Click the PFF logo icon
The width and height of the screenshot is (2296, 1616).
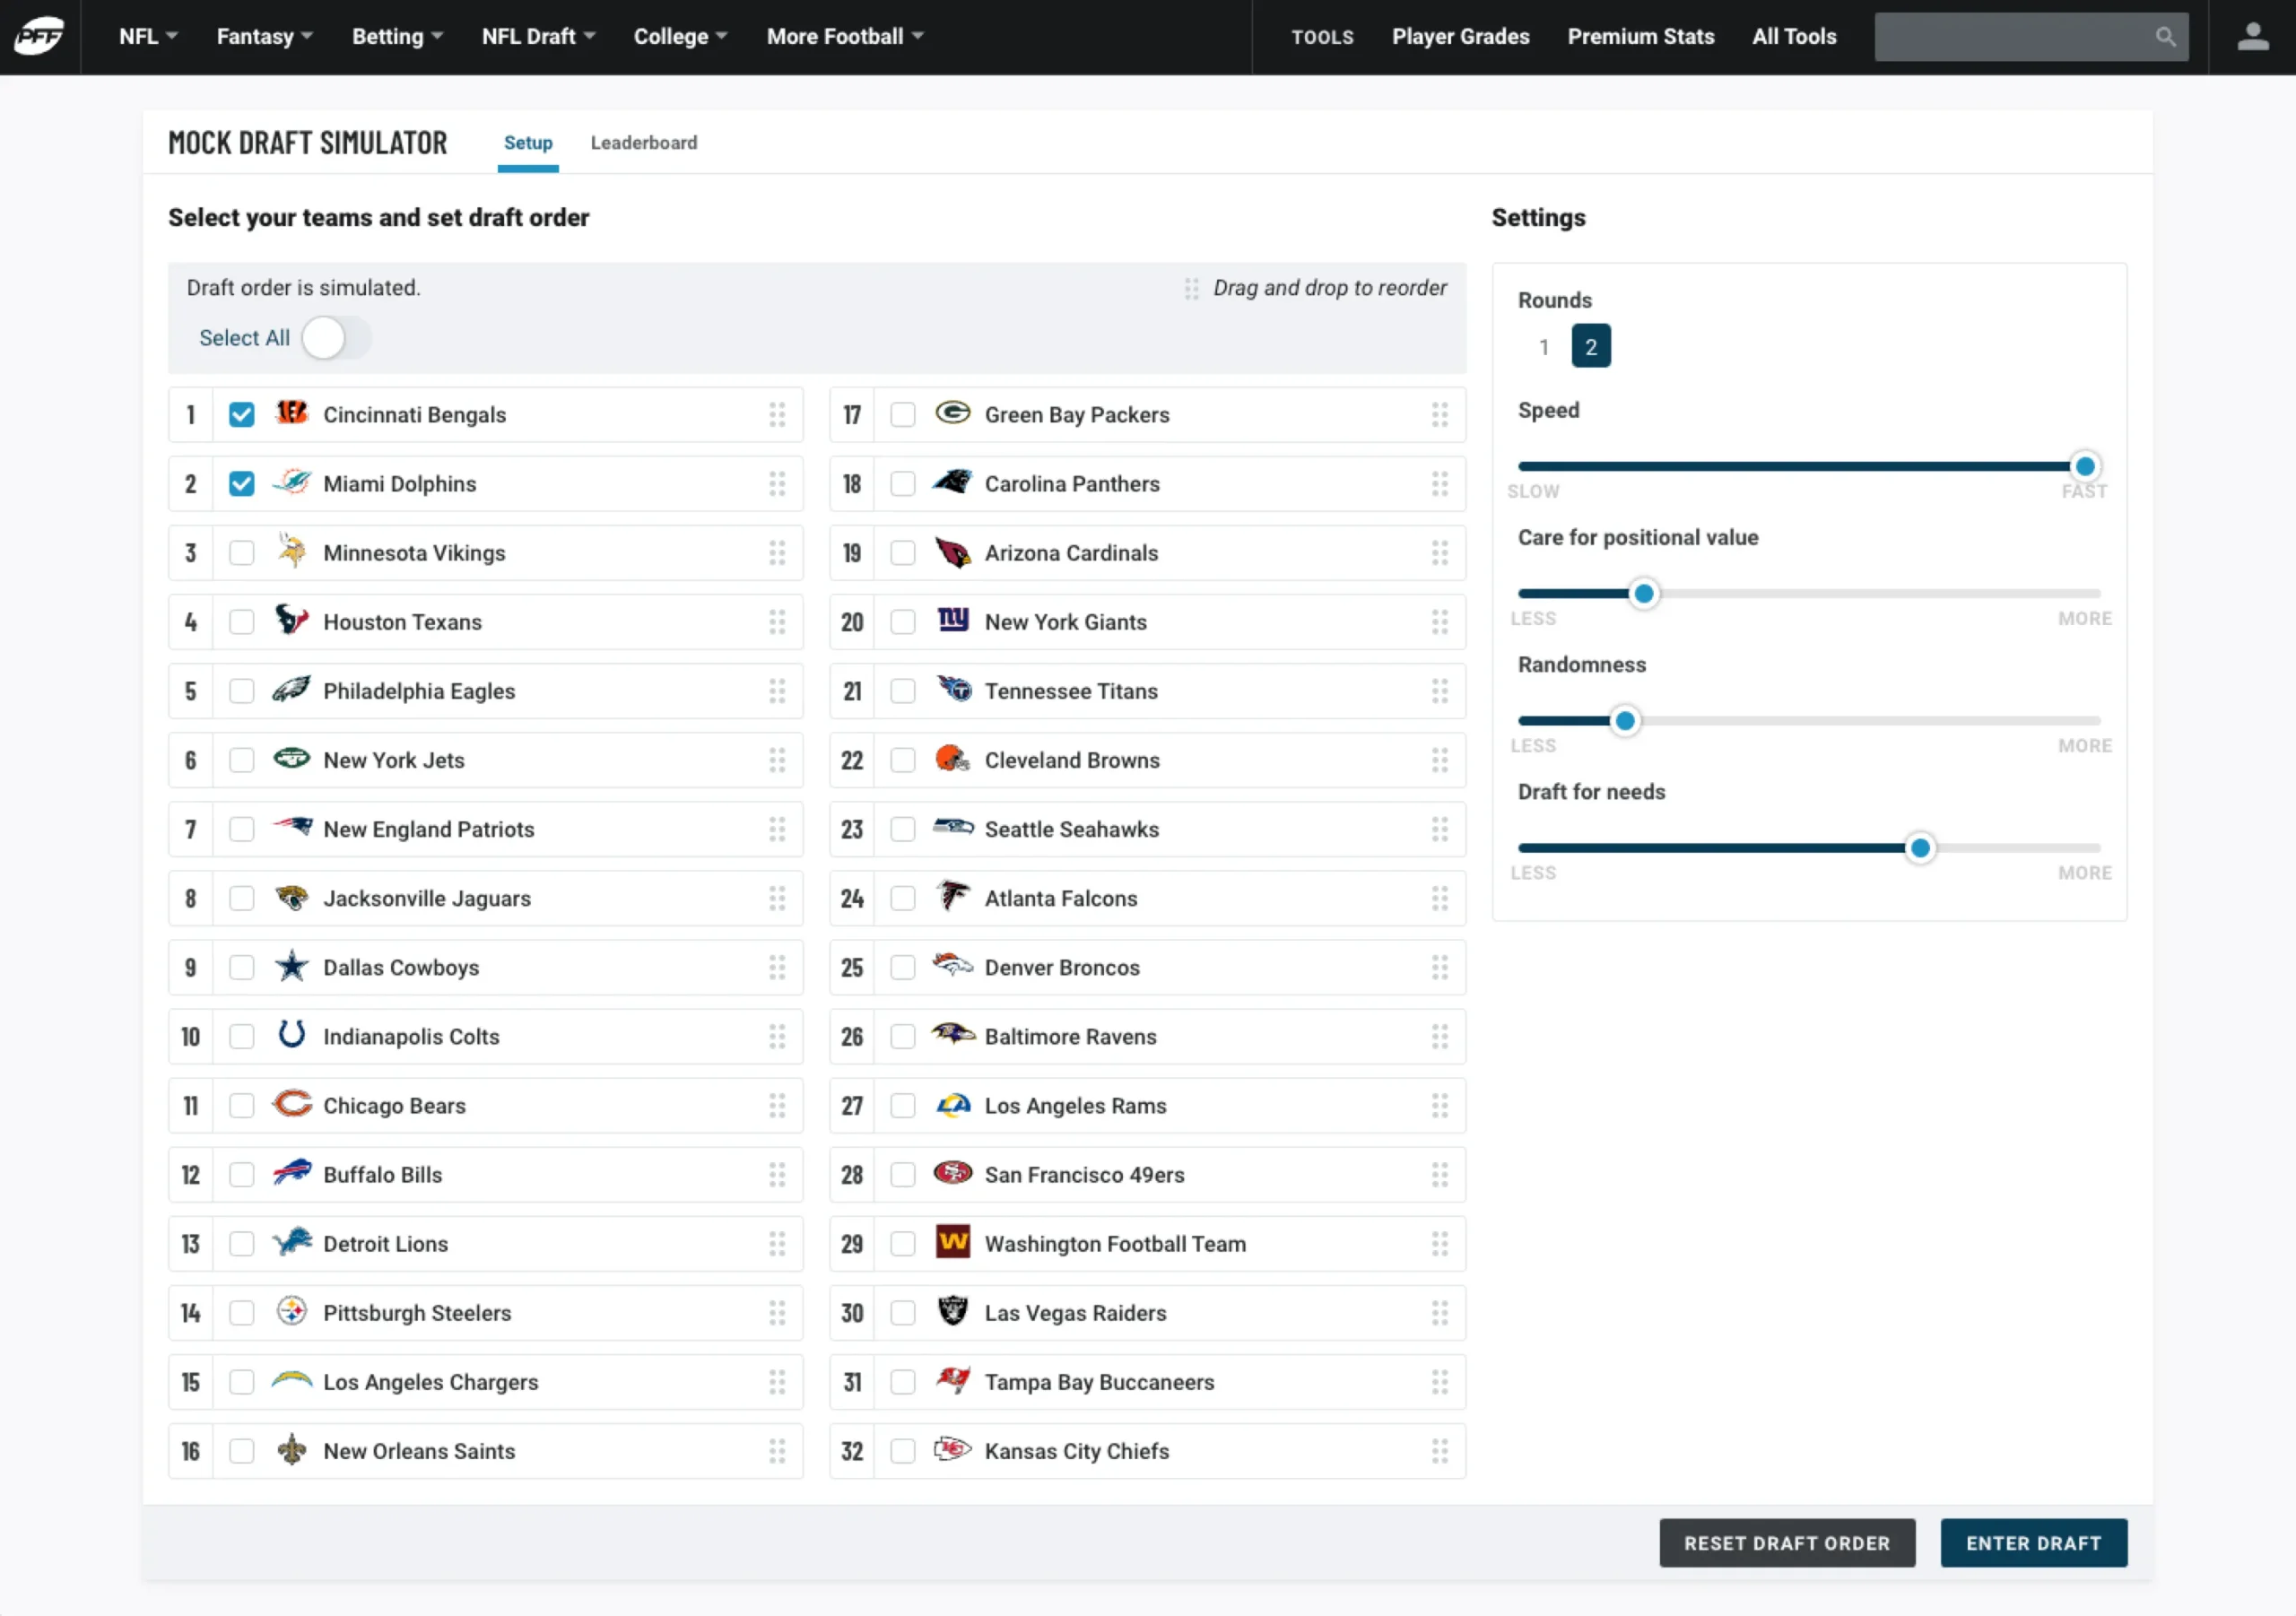[x=39, y=37]
